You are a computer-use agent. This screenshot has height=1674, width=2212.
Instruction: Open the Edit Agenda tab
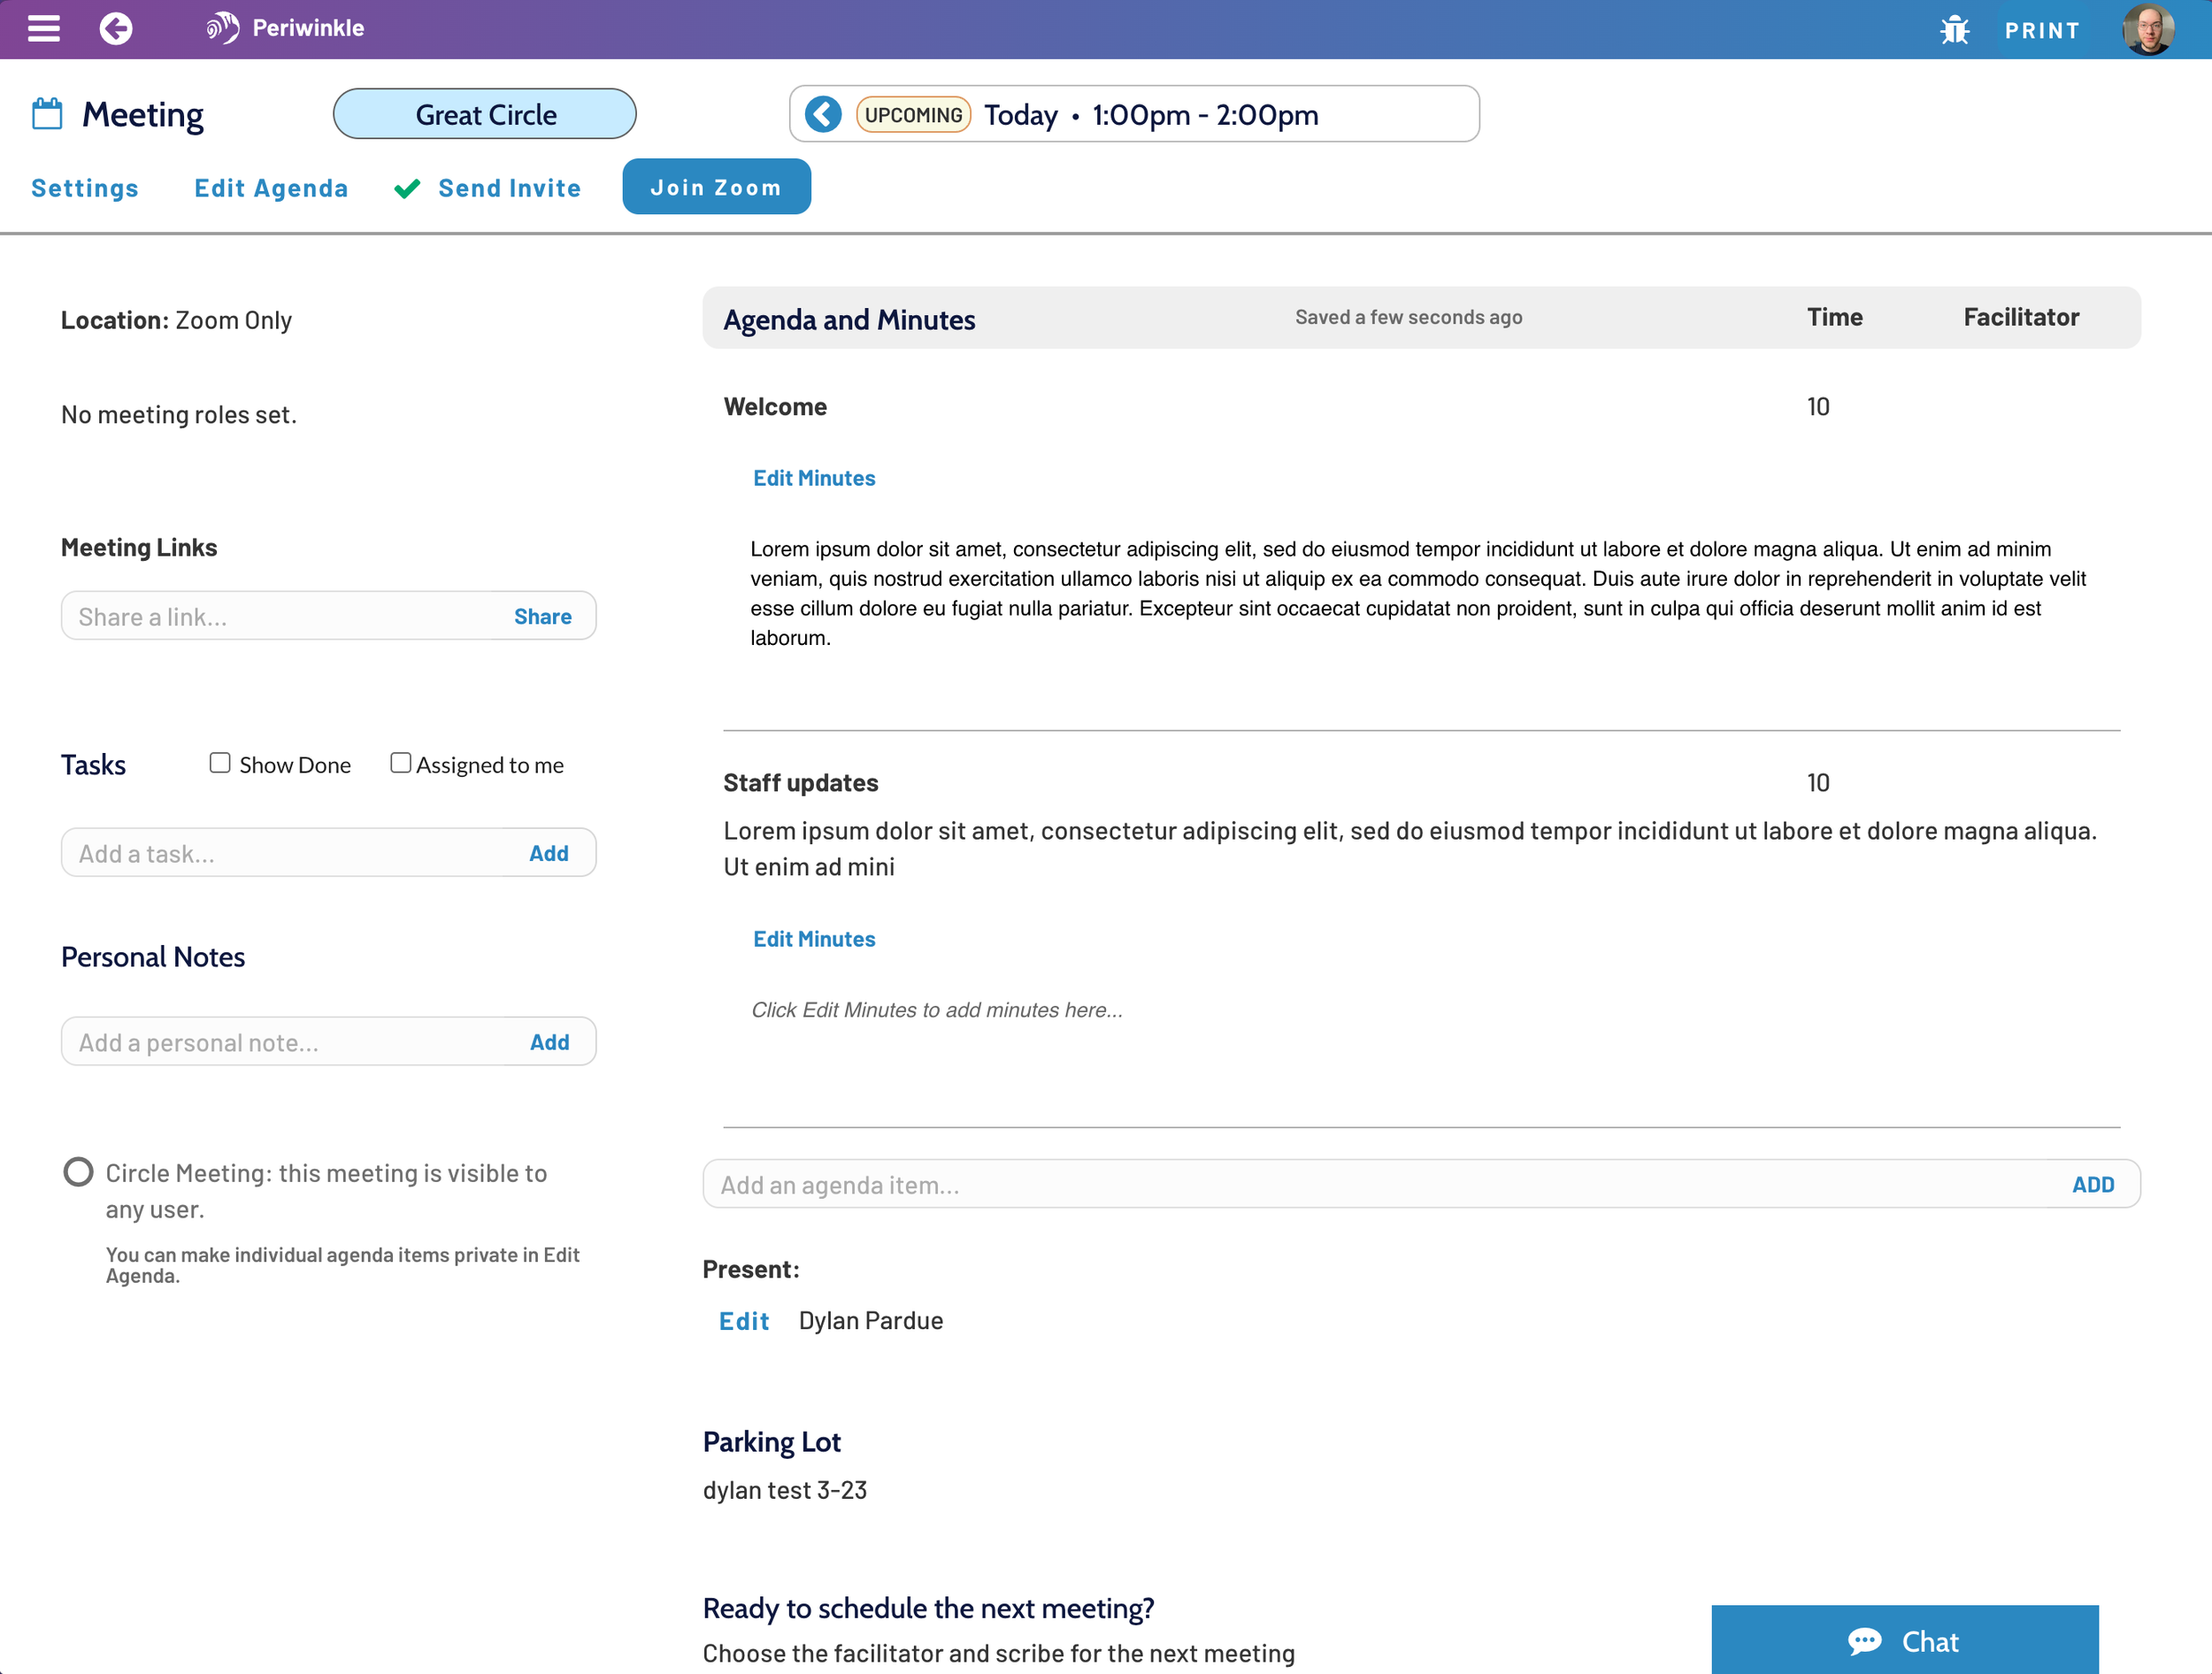pos(271,188)
